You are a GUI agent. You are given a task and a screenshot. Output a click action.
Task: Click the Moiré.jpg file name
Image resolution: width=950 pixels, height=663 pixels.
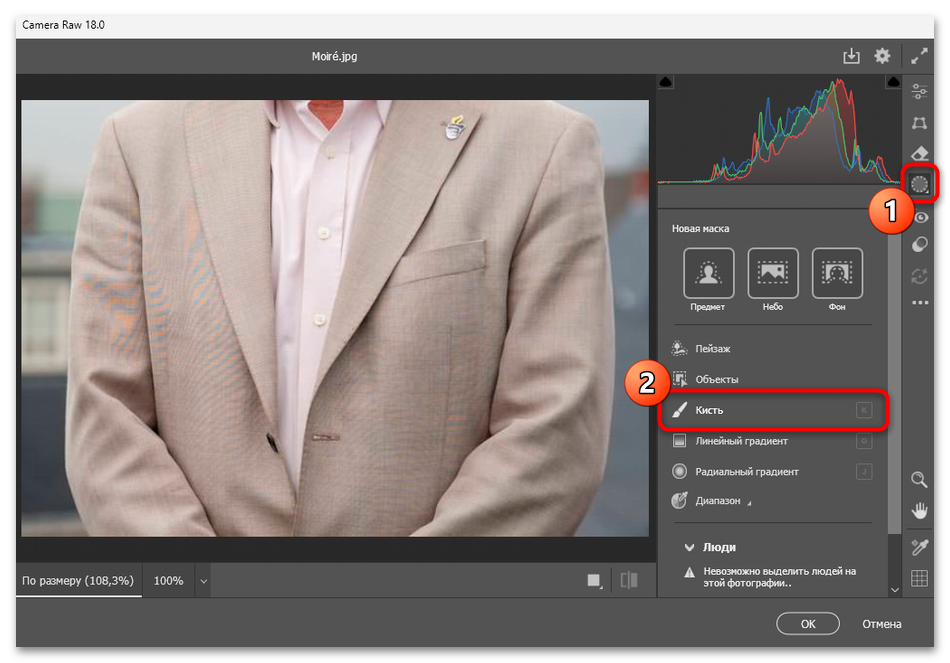(x=334, y=56)
